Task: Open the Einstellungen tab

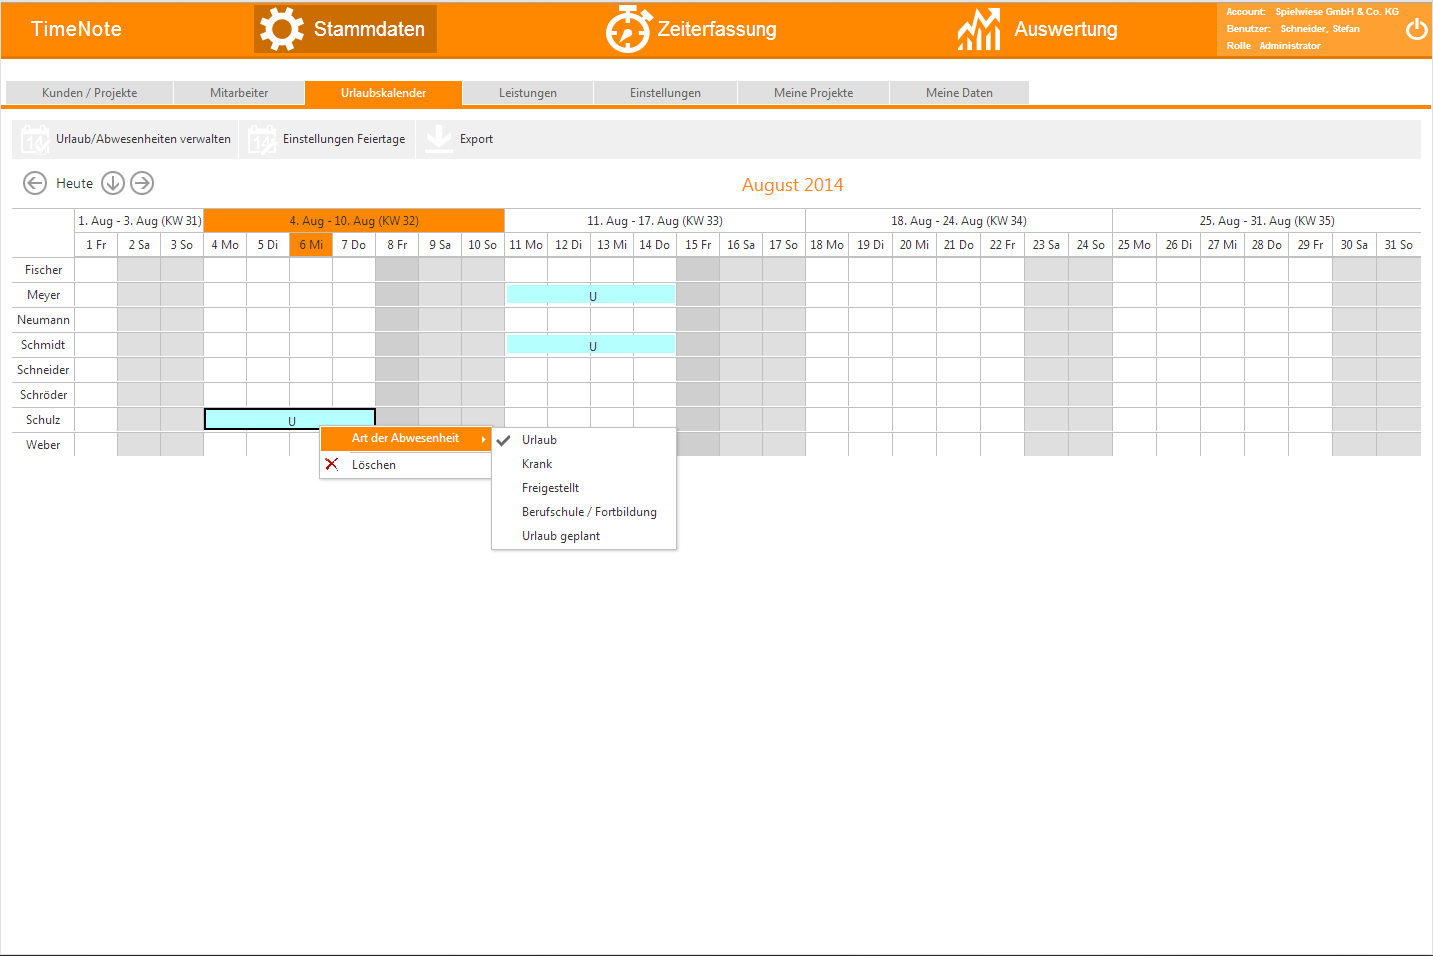Action: pyautogui.click(x=665, y=93)
